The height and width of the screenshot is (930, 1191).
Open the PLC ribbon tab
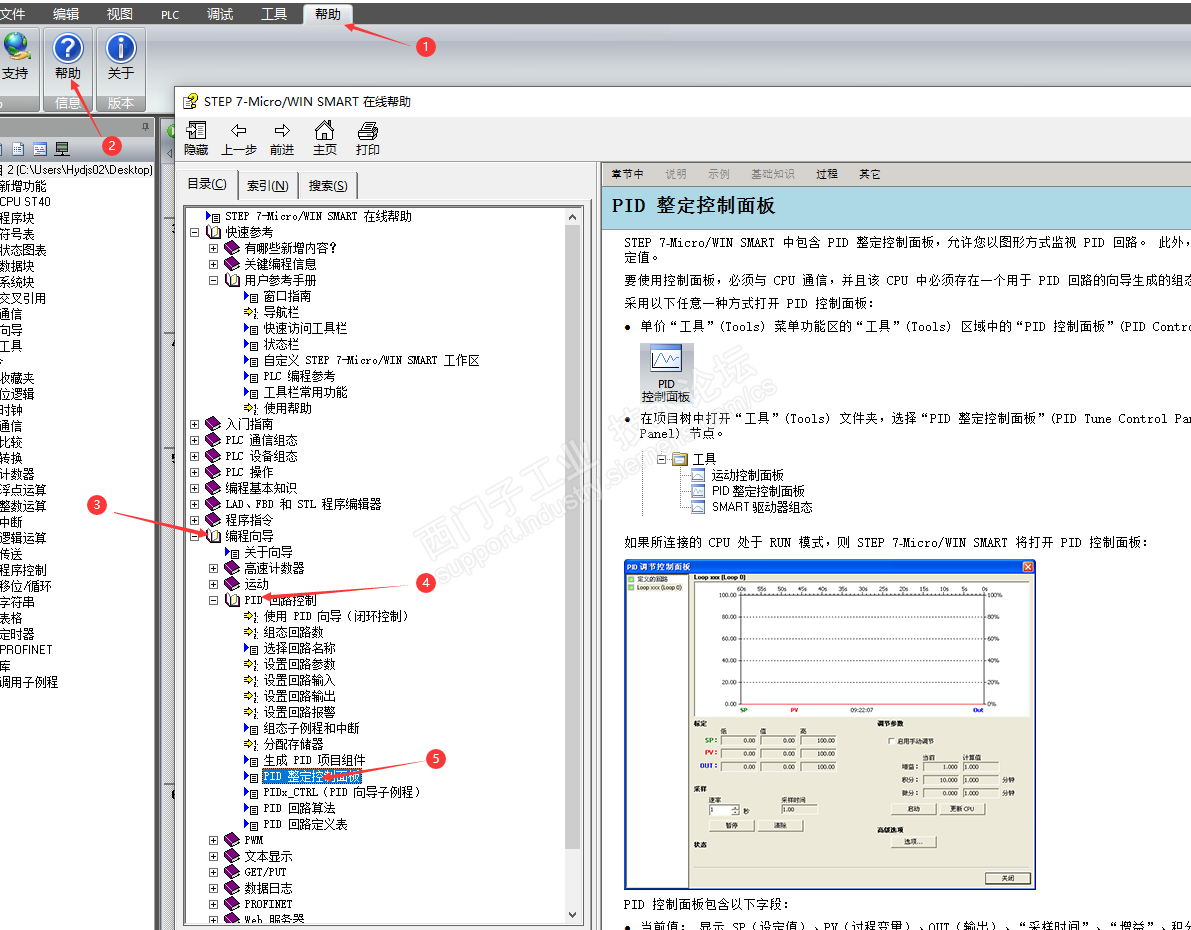coord(170,14)
